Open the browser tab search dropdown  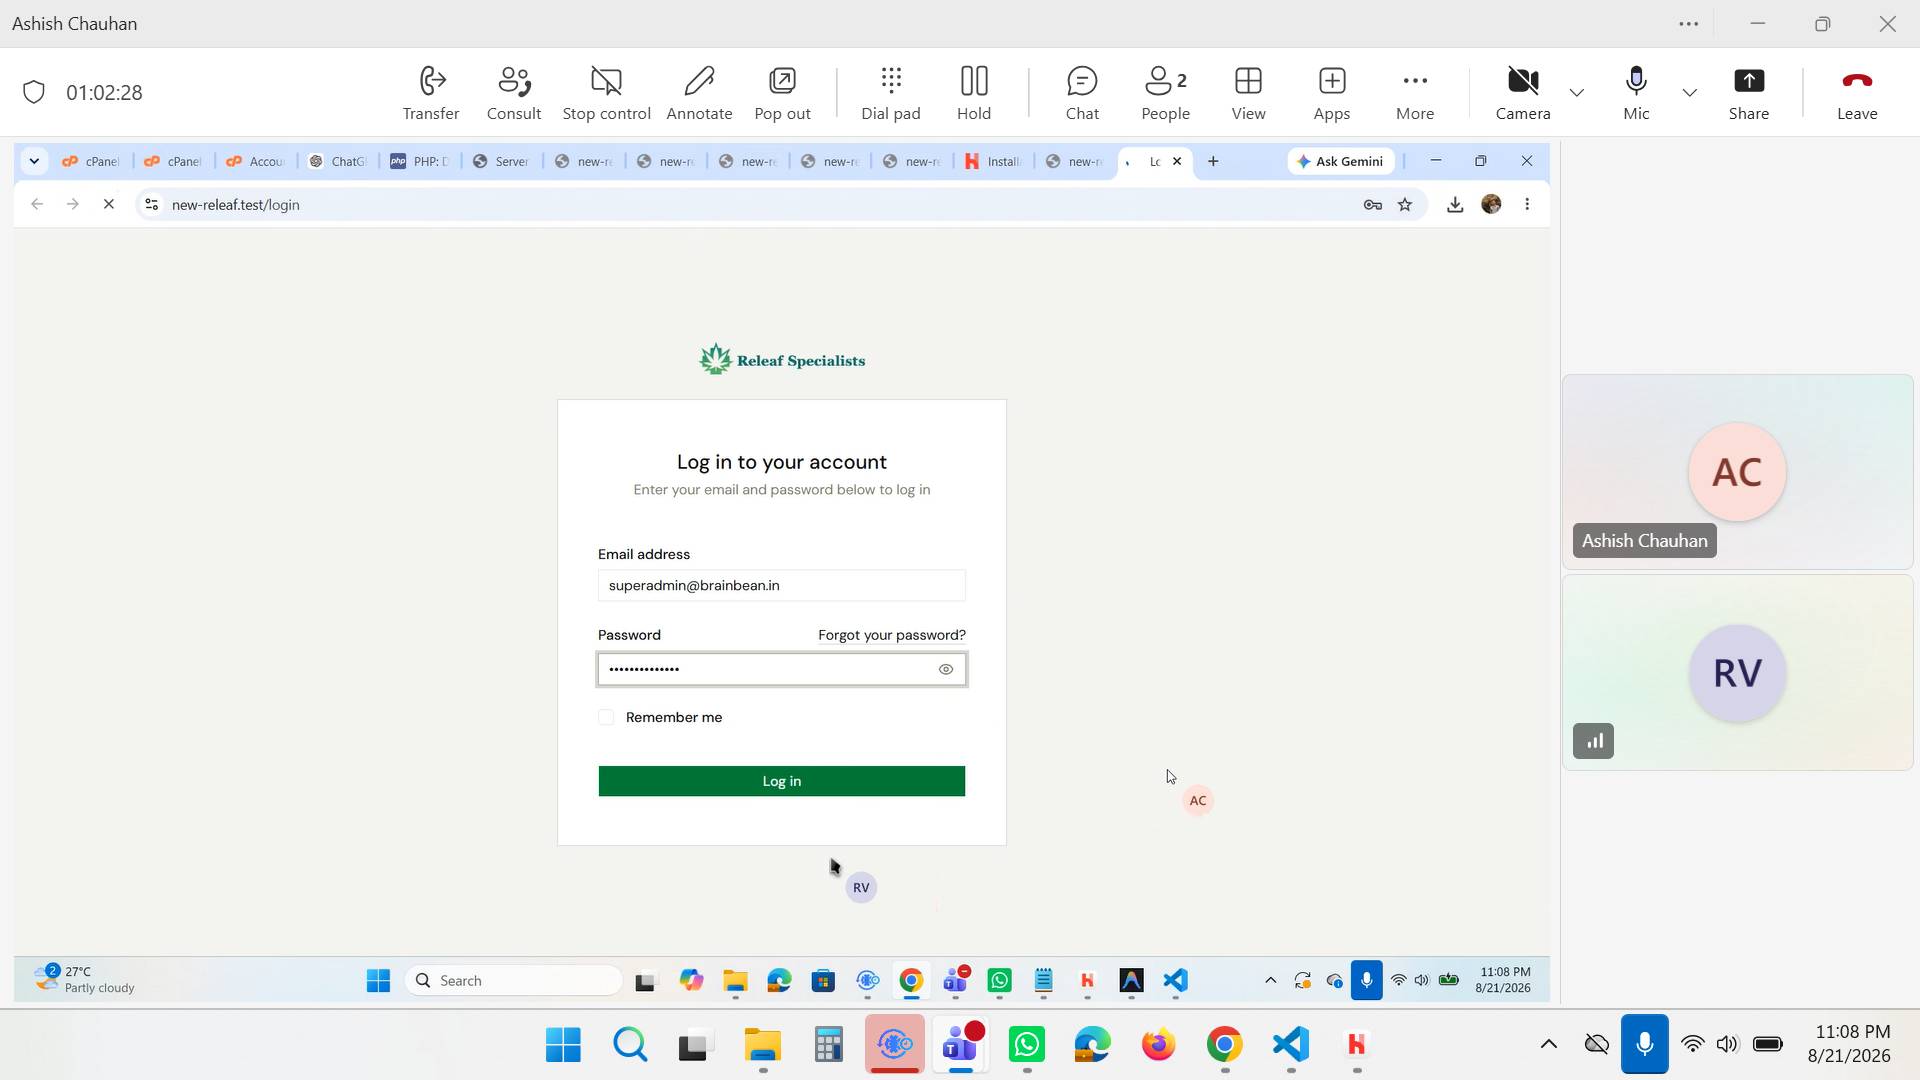[34, 161]
